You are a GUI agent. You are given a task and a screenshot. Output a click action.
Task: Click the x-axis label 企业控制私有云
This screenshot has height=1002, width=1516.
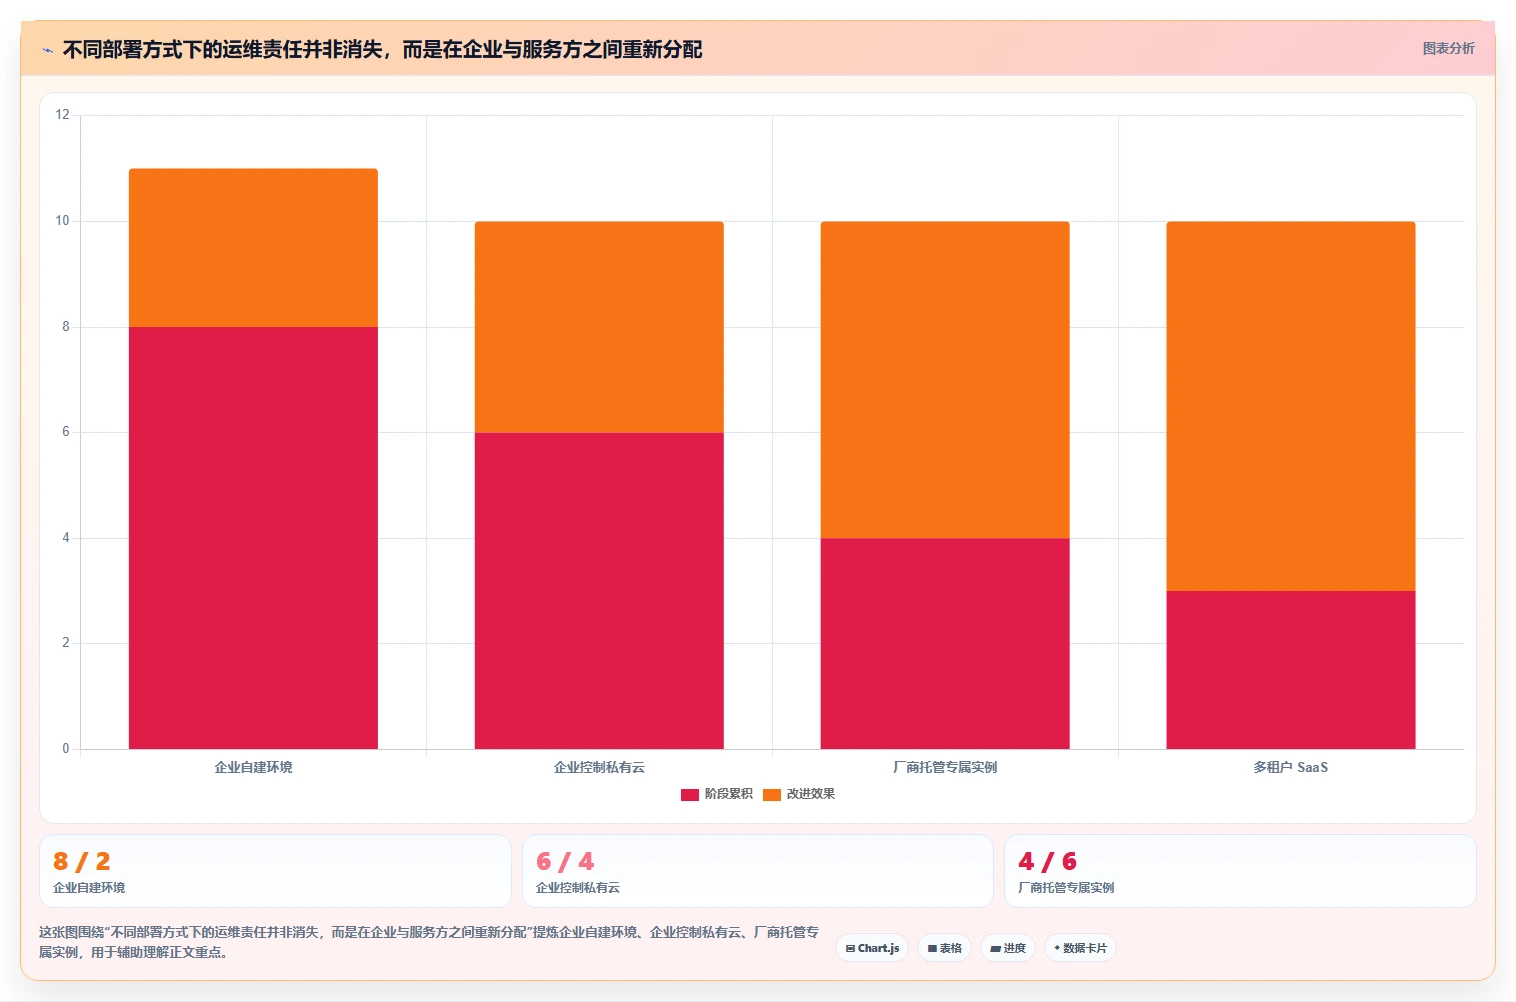click(599, 767)
